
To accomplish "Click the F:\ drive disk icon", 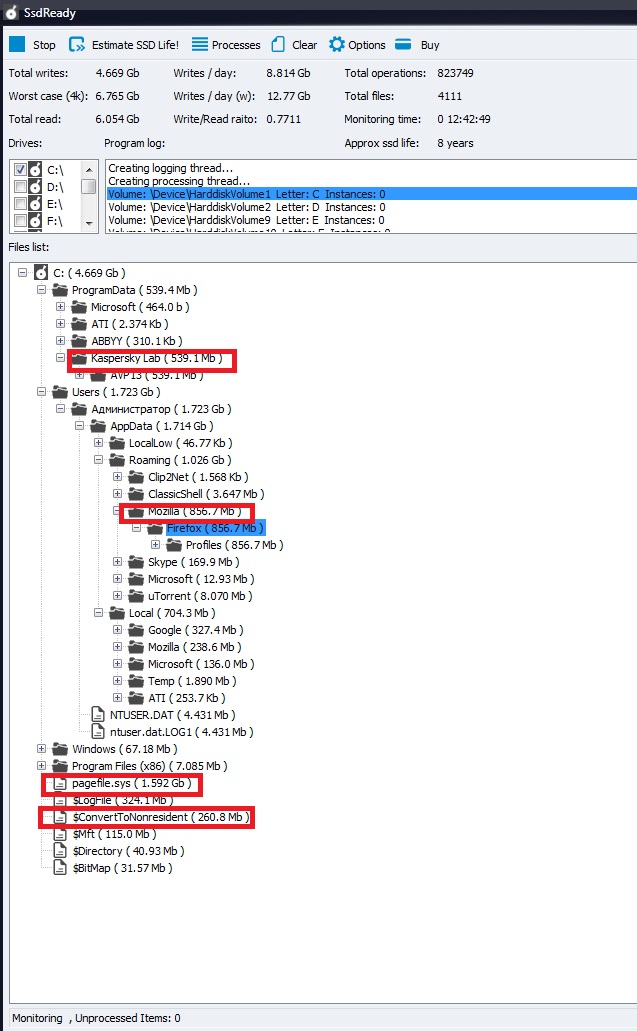I will (x=35, y=221).
